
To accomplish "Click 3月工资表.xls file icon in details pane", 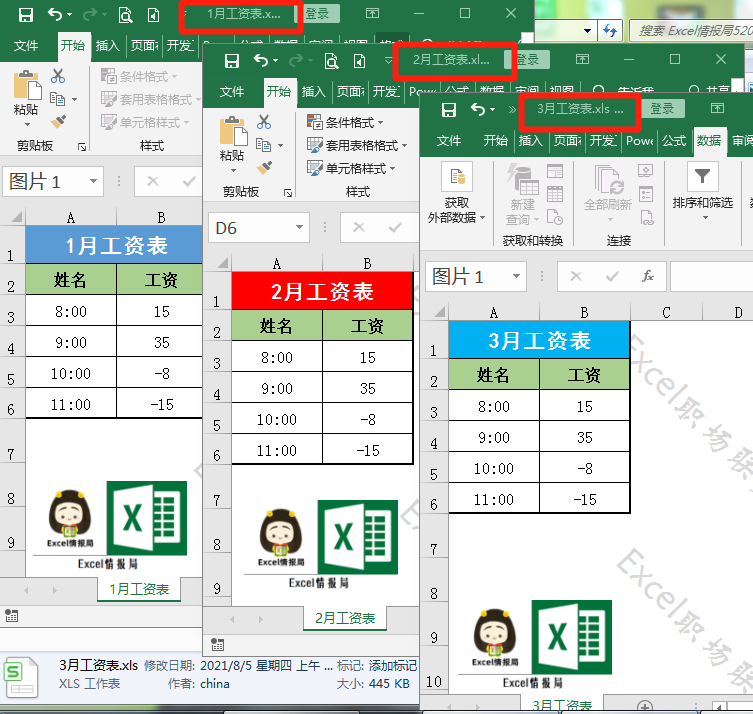I will [21, 677].
